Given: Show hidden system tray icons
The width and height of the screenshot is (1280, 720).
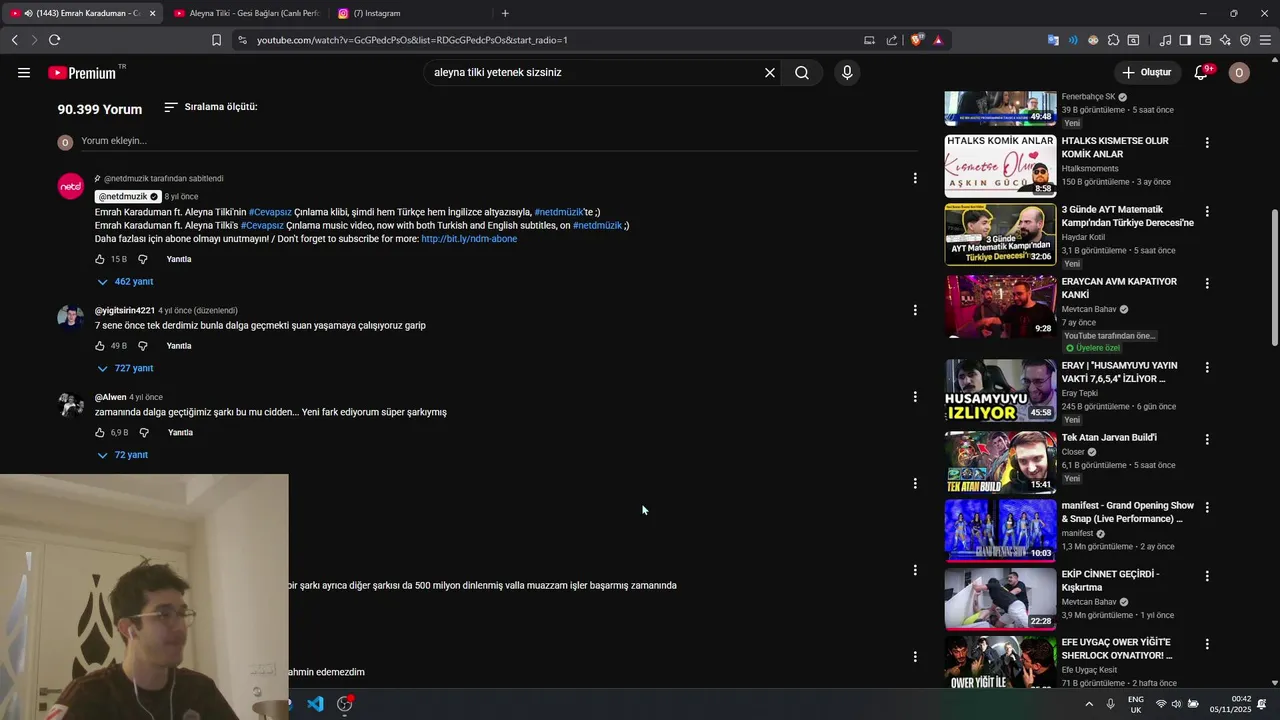Looking at the screenshot, I should pos(1089,704).
